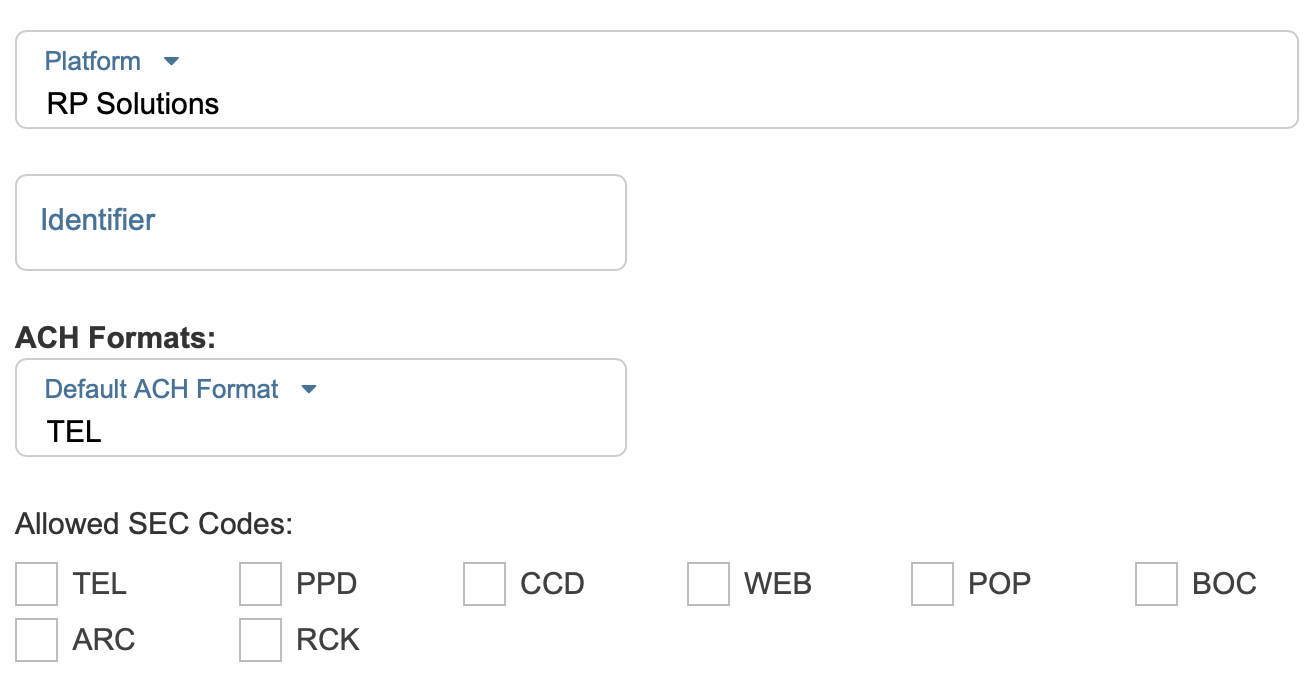Toggle the RCK SEC code checkbox

pos(261,640)
